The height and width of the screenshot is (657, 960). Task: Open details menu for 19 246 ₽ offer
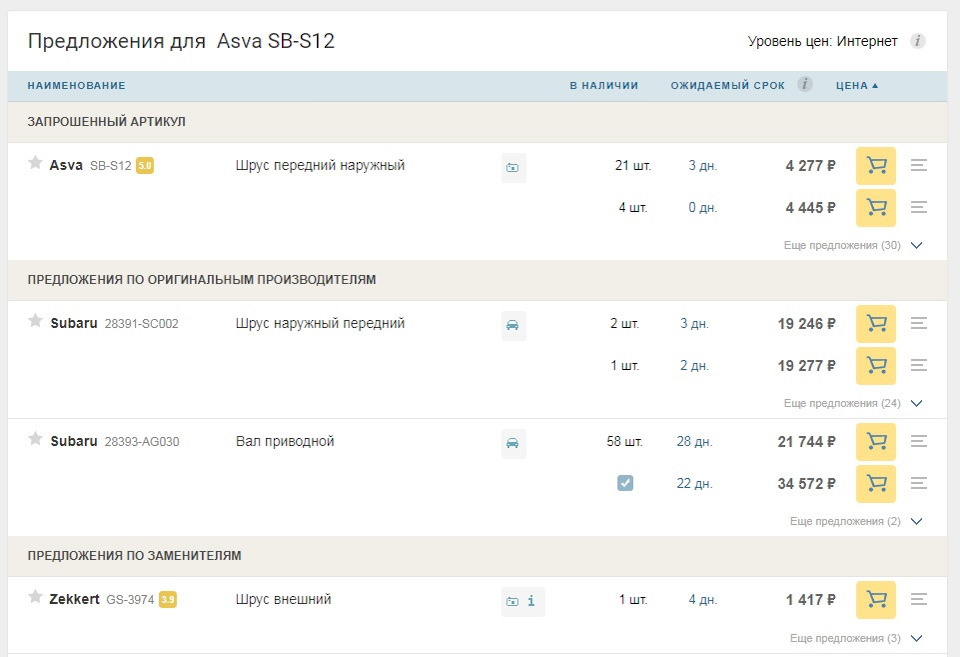(x=918, y=323)
